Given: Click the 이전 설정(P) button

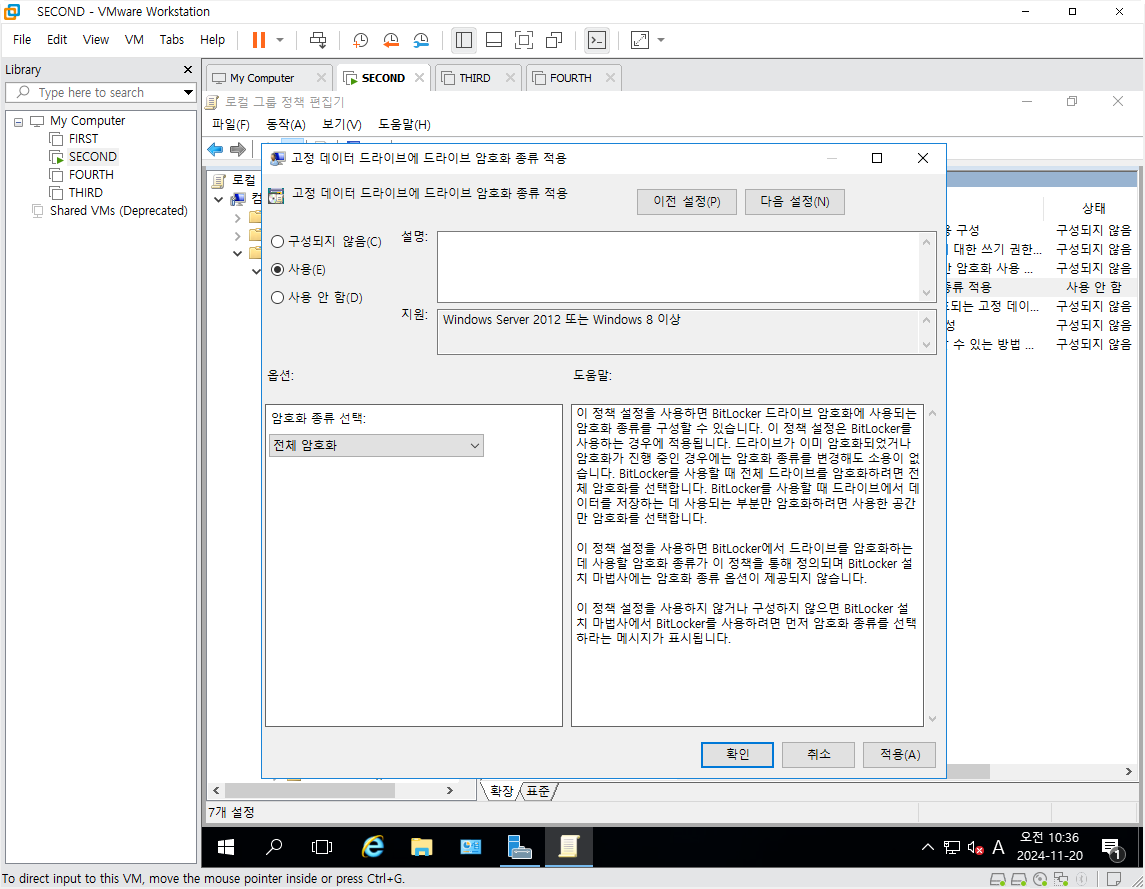Looking at the screenshot, I should 686,202.
